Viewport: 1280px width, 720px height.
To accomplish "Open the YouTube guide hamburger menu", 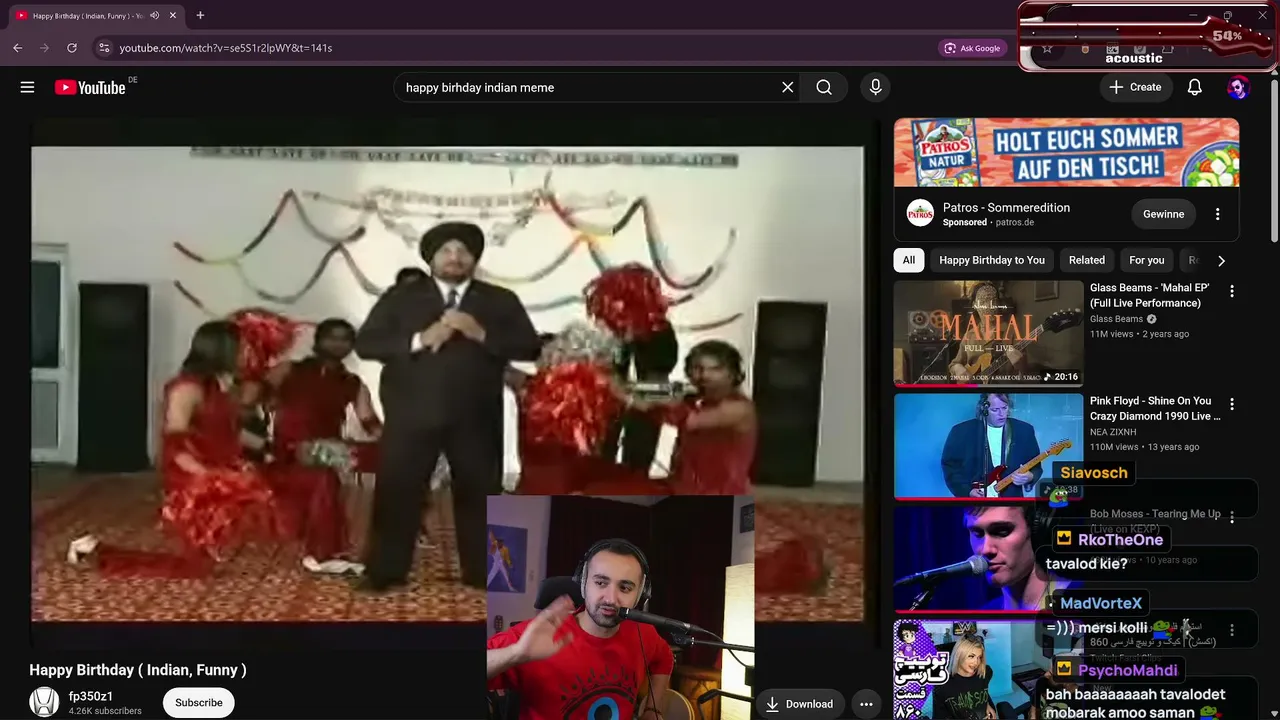I will (x=27, y=87).
